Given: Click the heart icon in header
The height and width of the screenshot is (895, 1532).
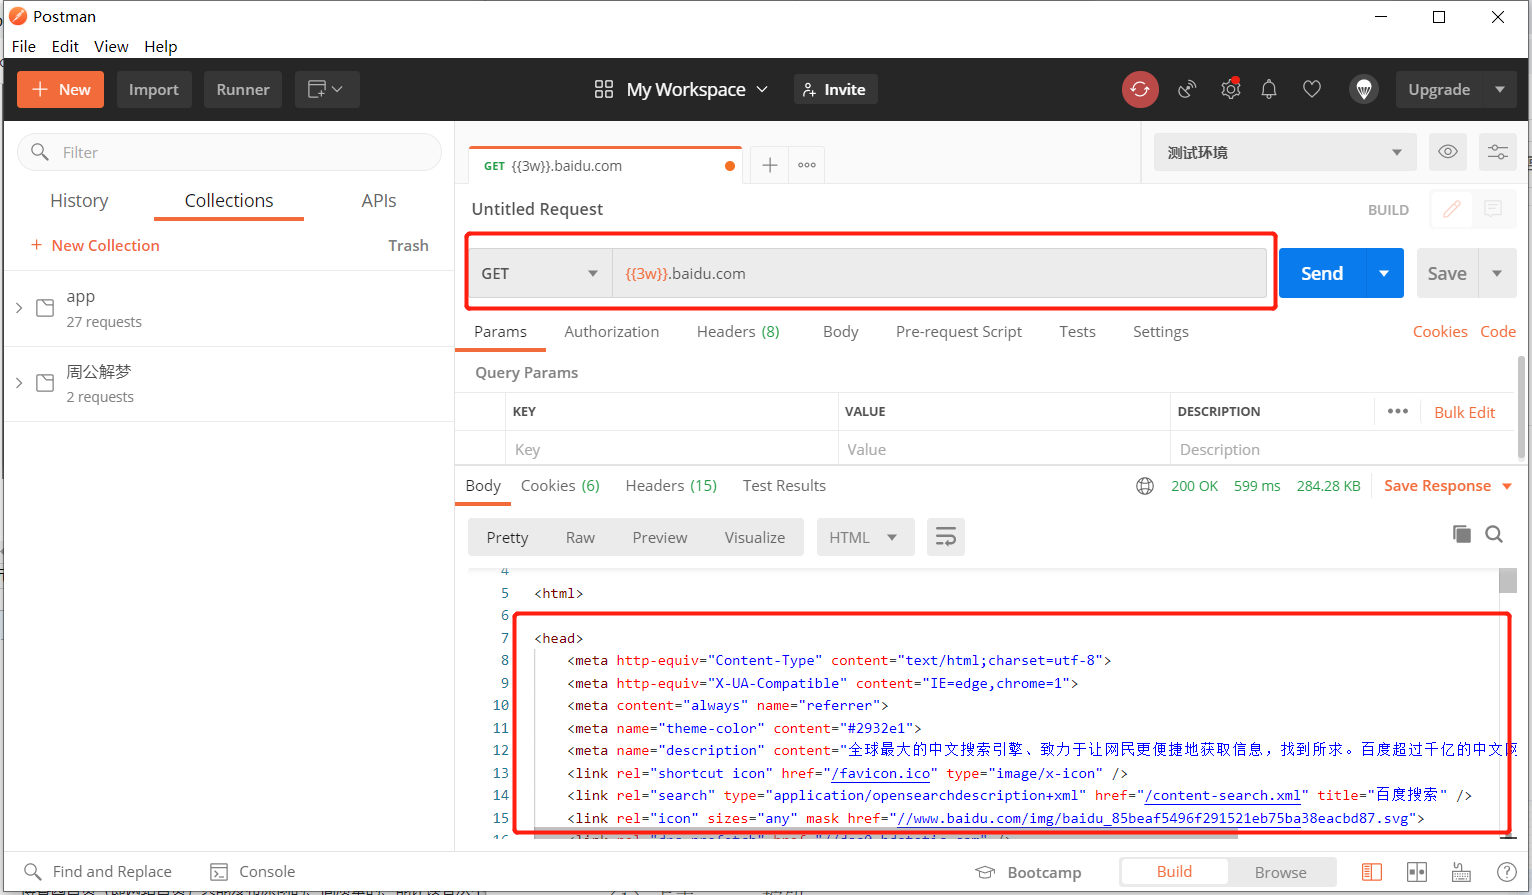Looking at the screenshot, I should (1312, 89).
